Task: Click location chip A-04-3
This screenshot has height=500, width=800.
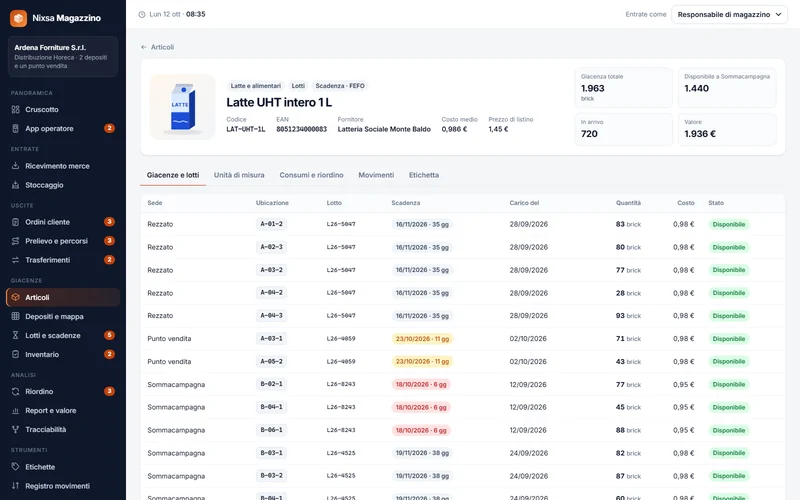Action: pyautogui.click(x=271, y=316)
